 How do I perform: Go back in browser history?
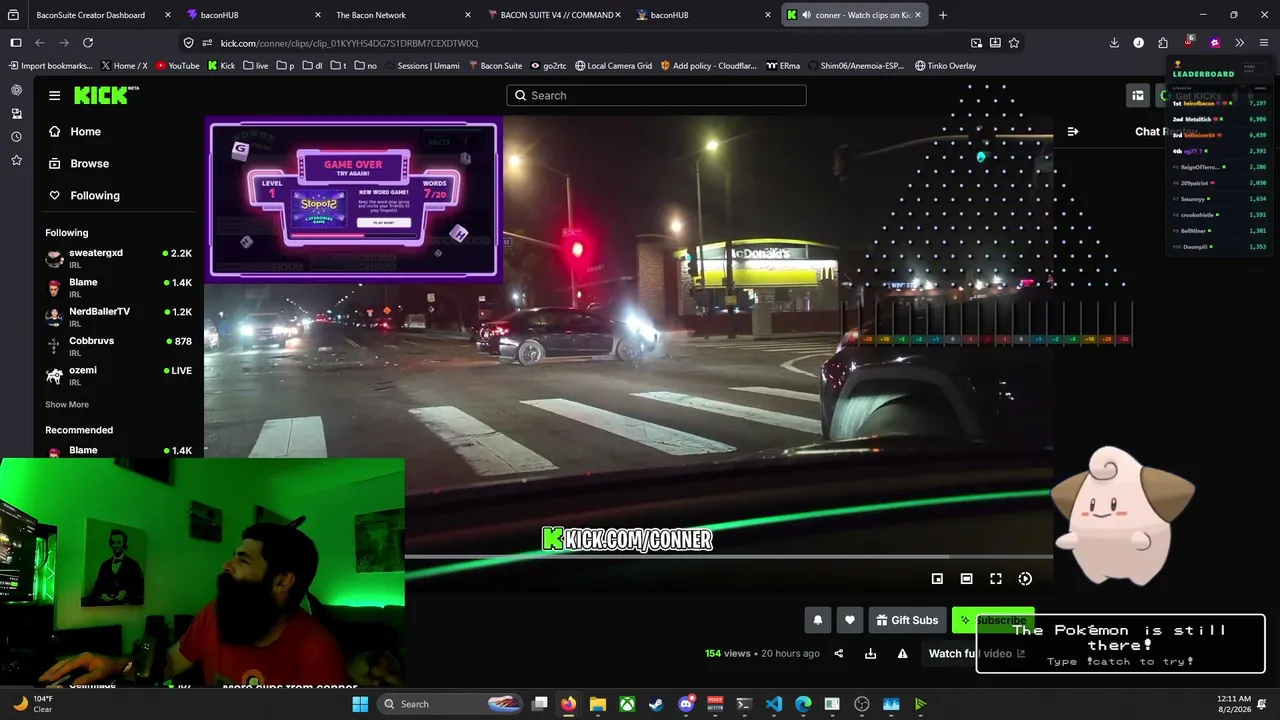(40, 43)
